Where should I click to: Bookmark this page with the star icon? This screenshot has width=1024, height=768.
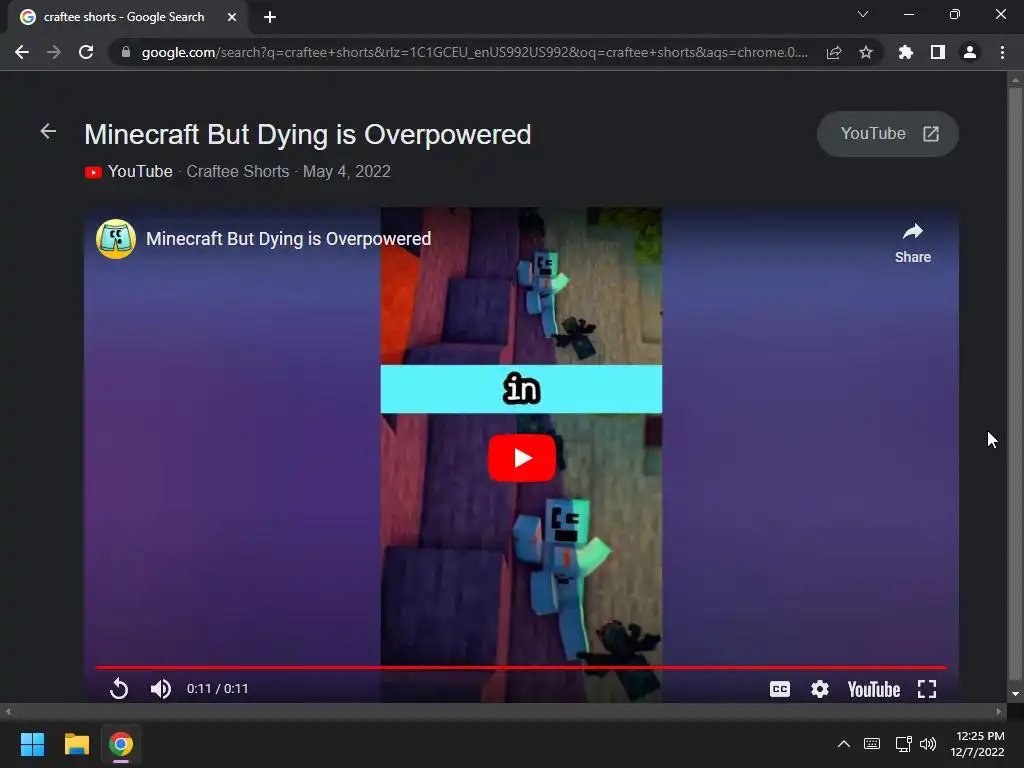pos(866,52)
